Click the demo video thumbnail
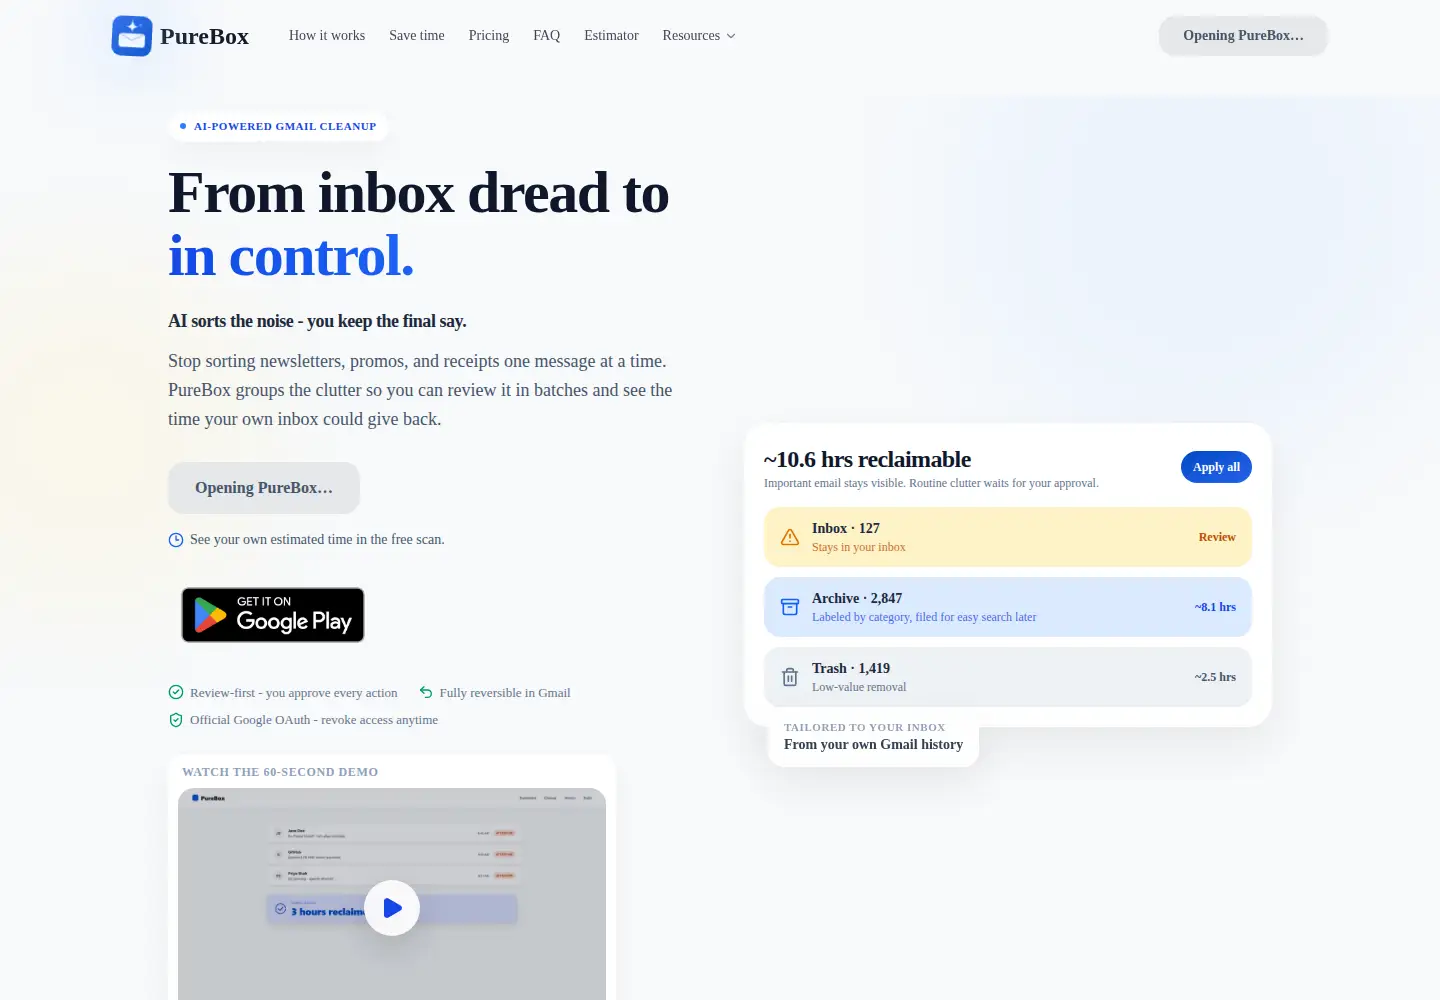Viewport: 1440px width, 1000px height. click(x=392, y=894)
